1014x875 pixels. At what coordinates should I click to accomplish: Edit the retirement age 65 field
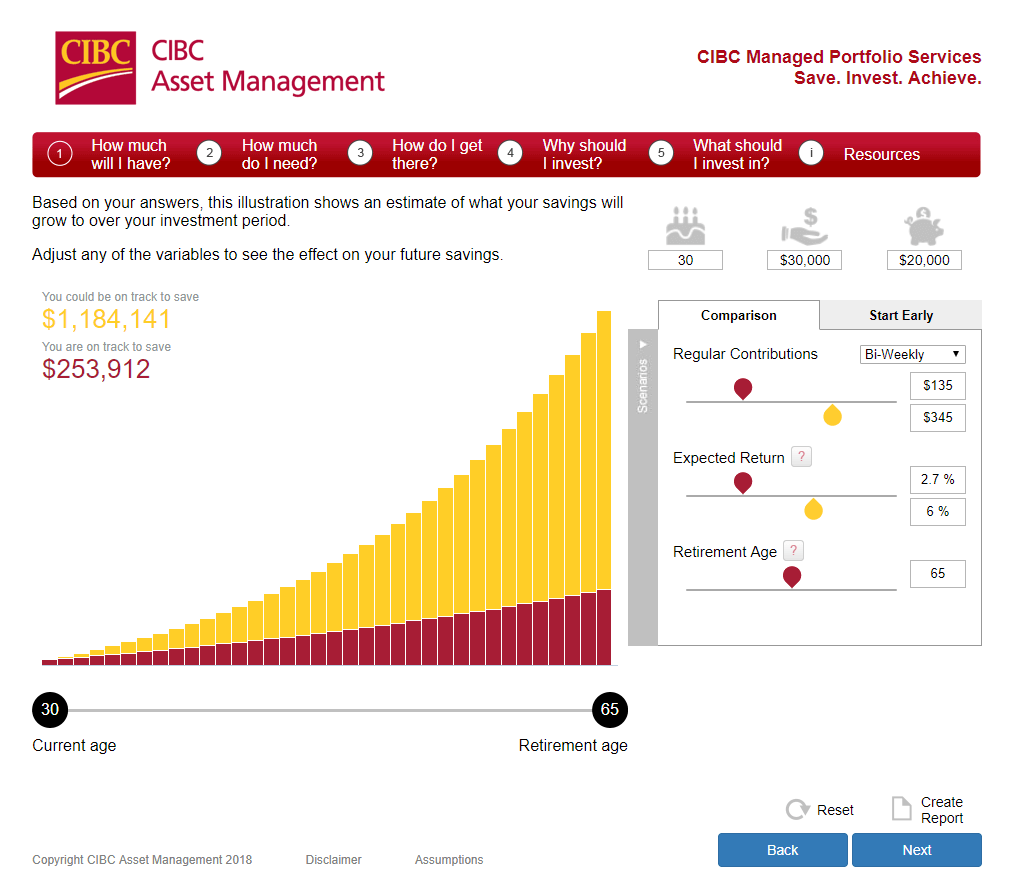[938, 574]
